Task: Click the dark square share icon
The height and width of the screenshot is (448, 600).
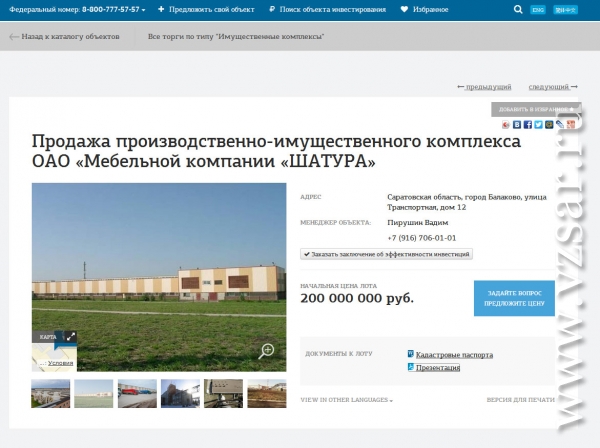Action: (549, 125)
